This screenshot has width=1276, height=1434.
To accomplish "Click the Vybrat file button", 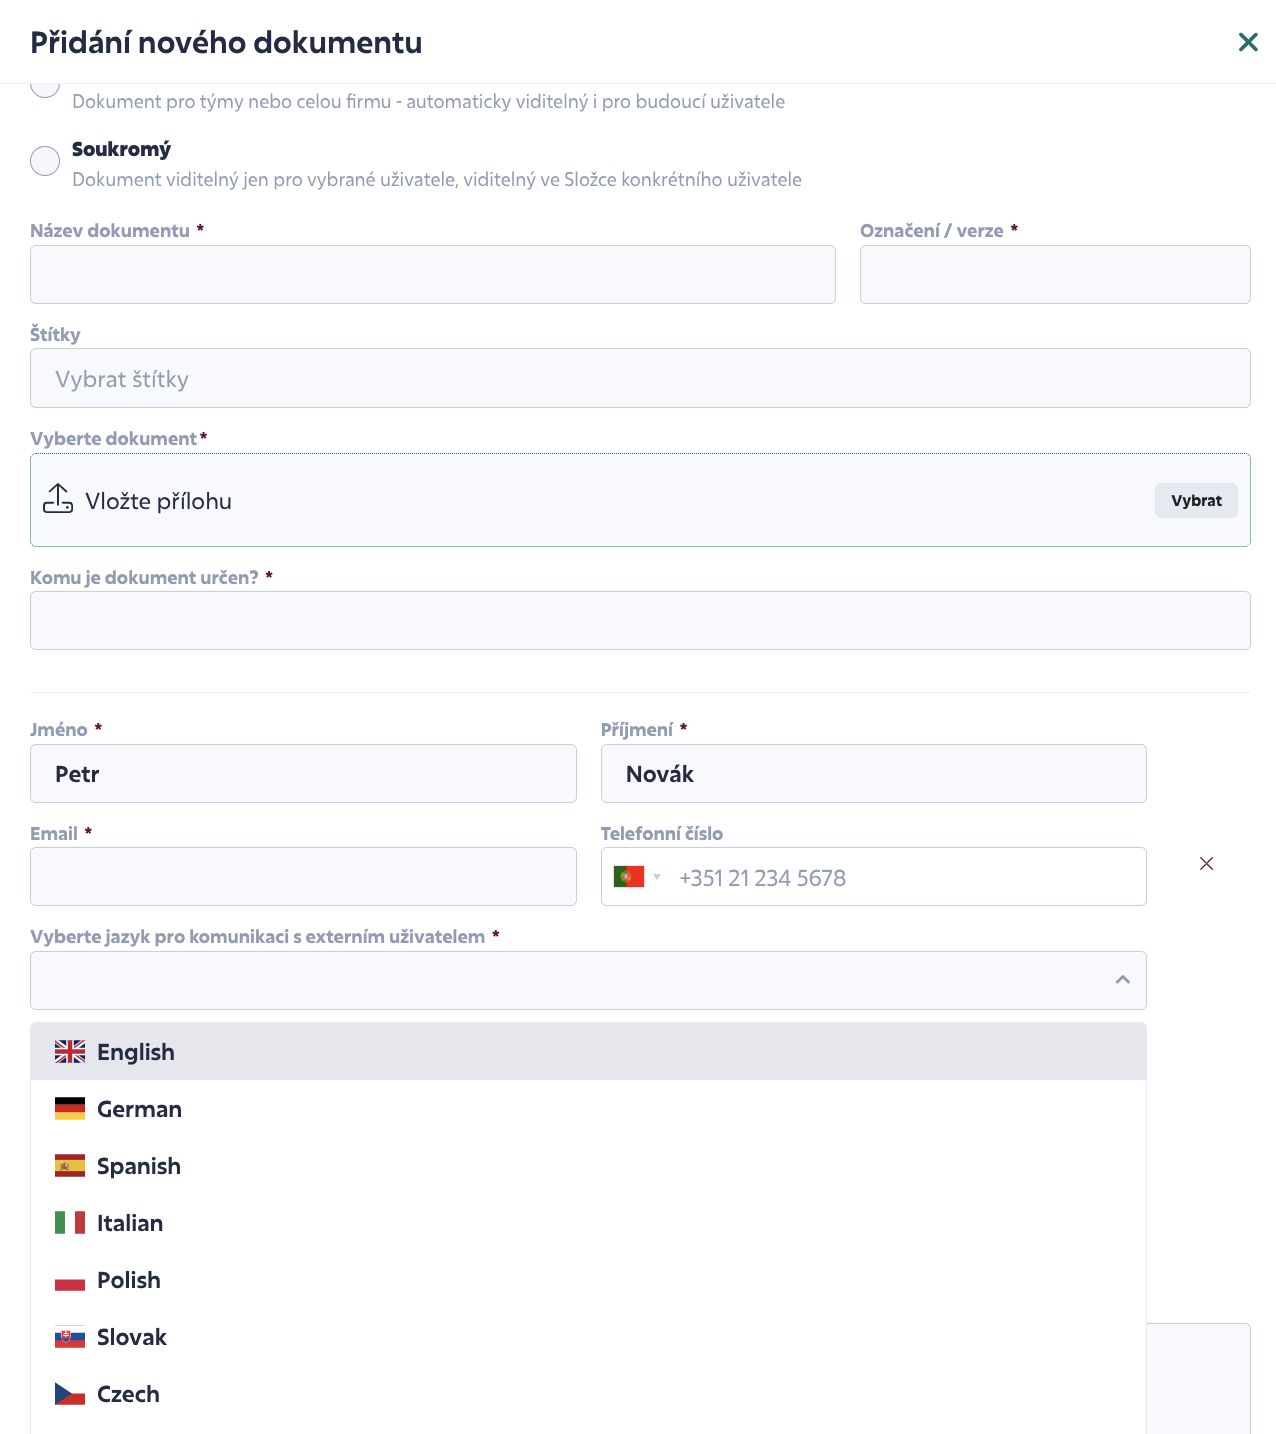I will click(1196, 500).
